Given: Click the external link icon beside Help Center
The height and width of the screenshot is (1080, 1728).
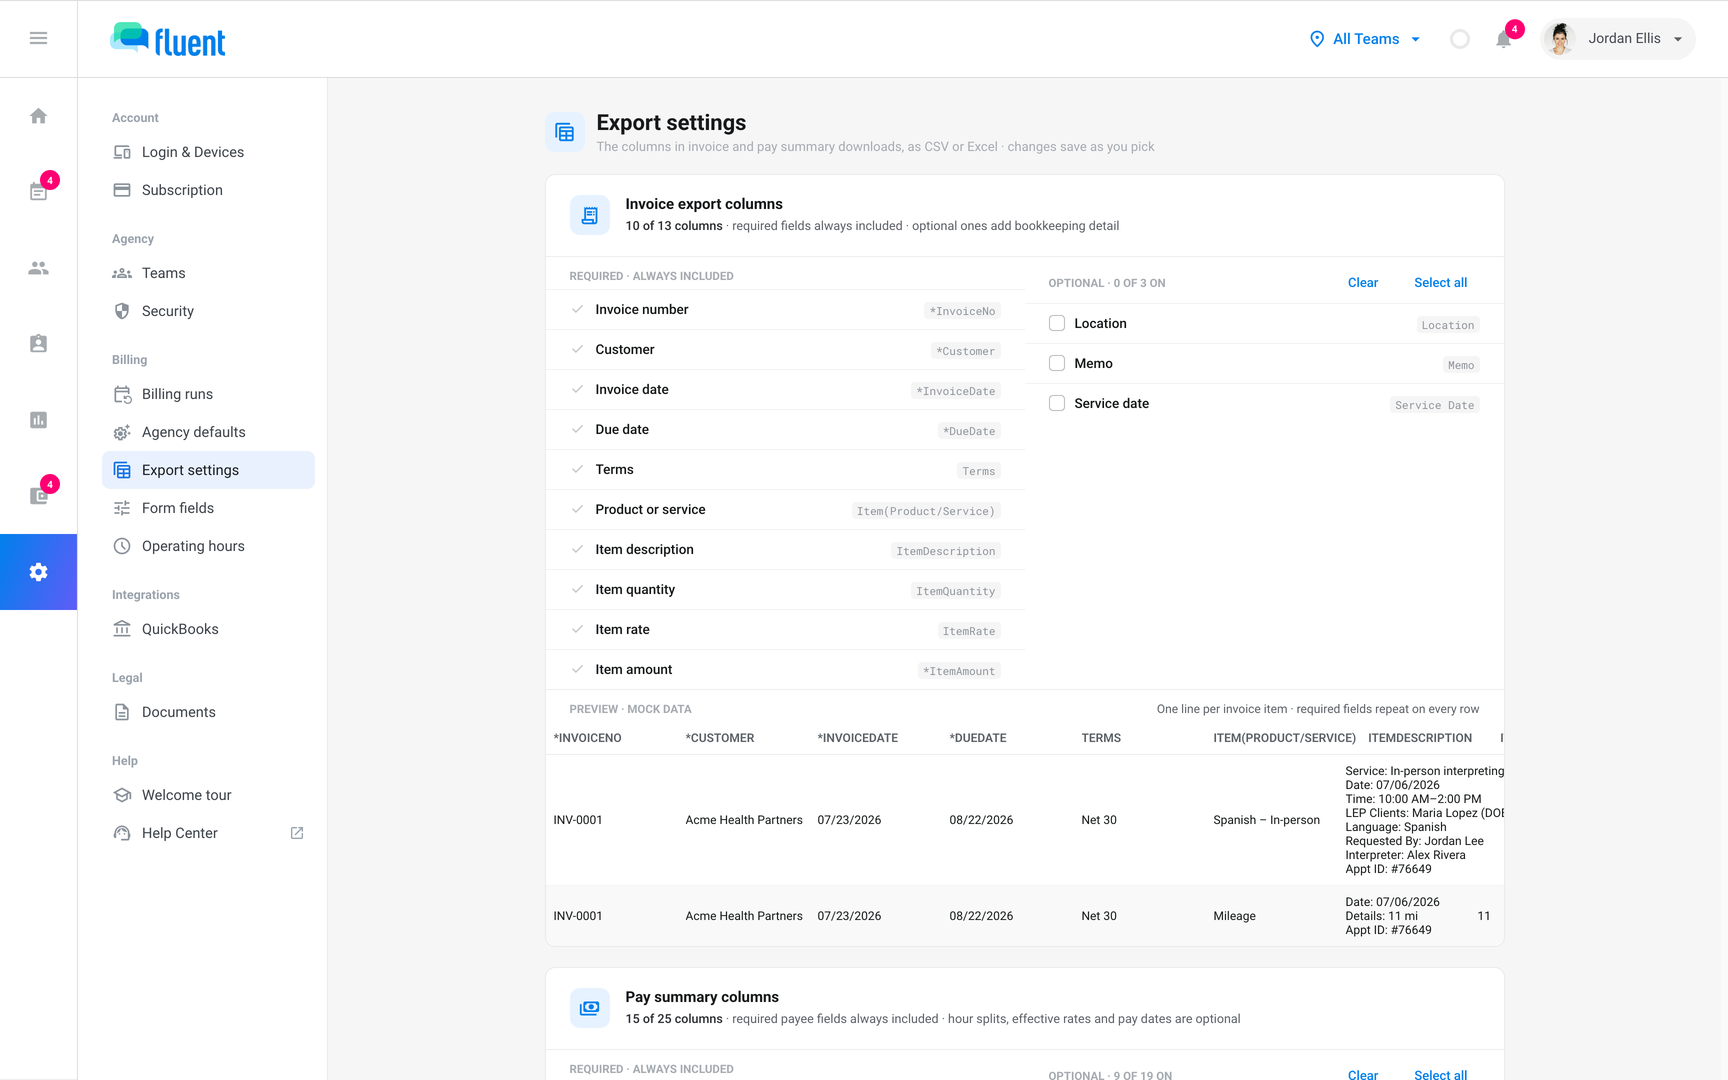Looking at the screenshot, I should pyautogui.click(x=297, y=833).
